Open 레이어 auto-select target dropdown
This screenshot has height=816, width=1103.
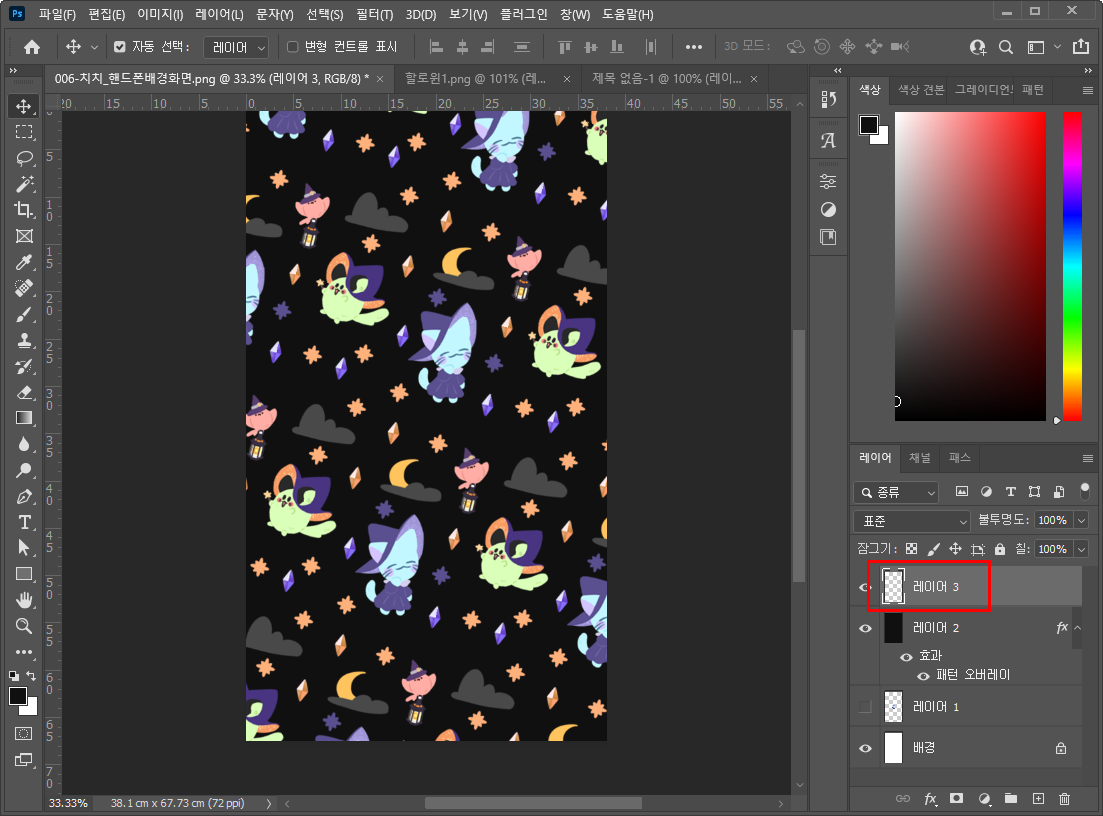pyautogui.click(x=236, y=47)
